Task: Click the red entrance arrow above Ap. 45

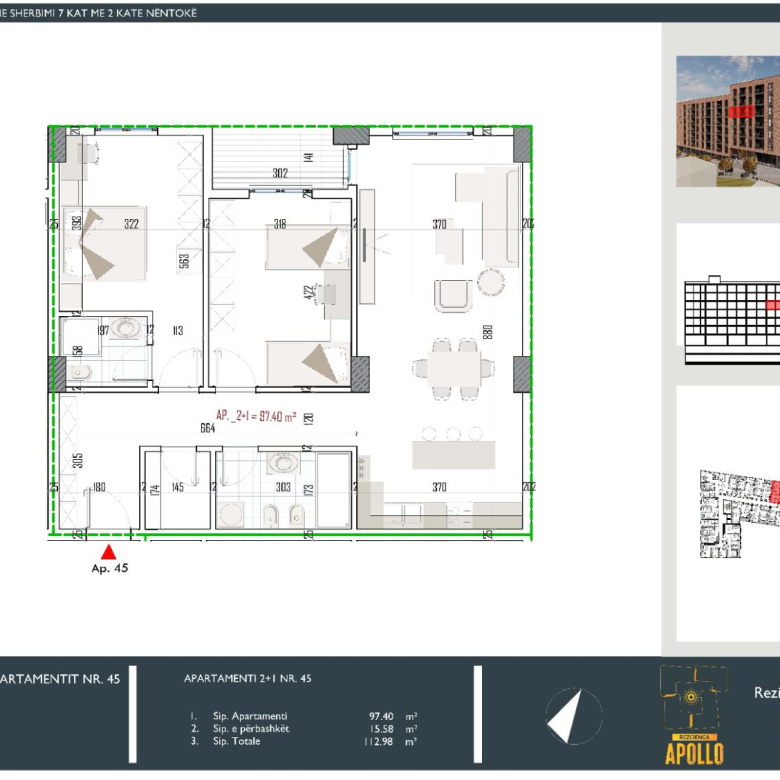Action: click(x=110, y=549)
